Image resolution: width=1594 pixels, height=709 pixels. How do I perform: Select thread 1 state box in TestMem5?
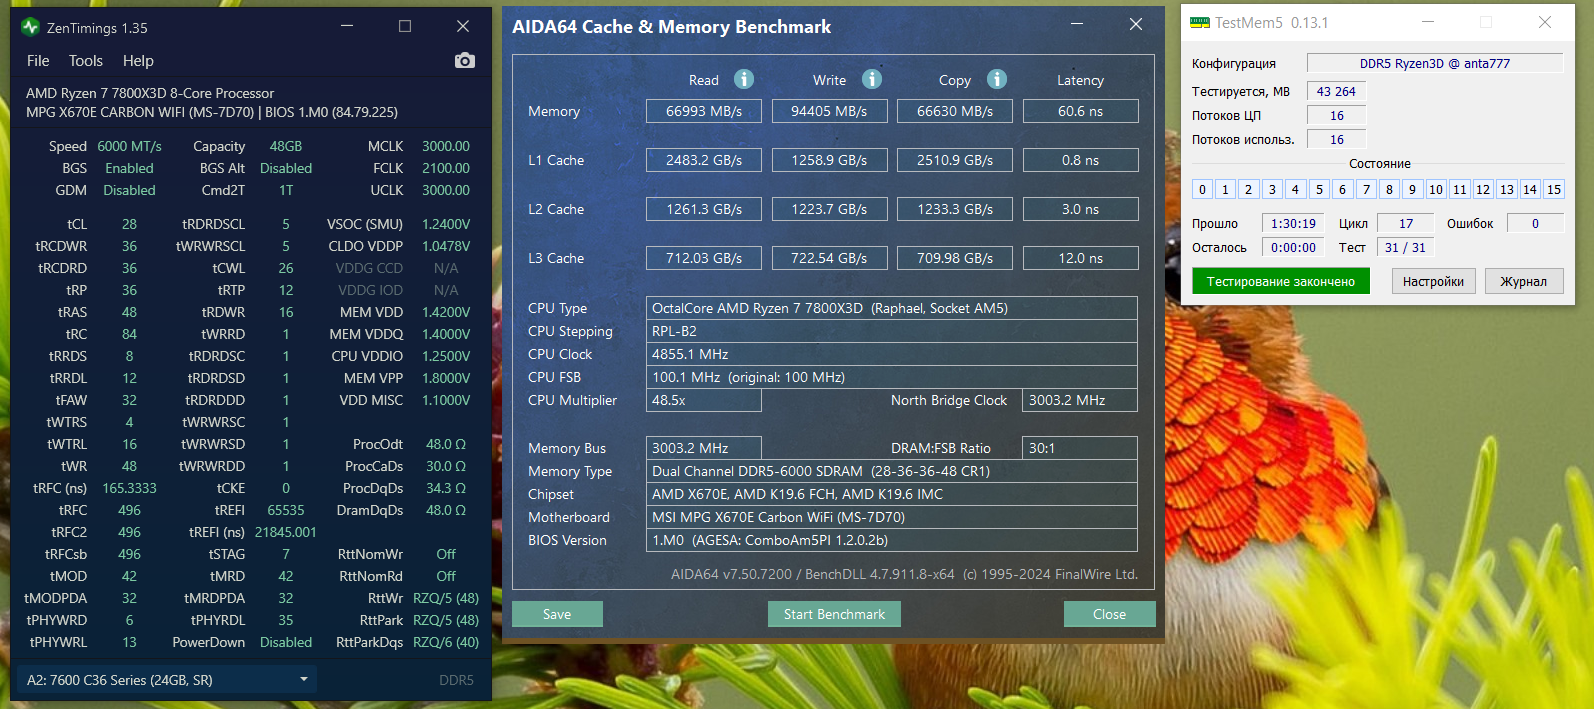click(1225, 189)
